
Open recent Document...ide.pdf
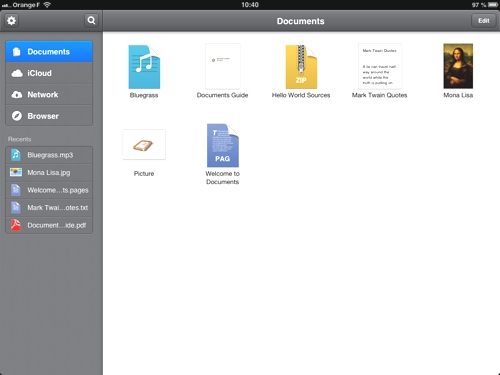(49, 225)
